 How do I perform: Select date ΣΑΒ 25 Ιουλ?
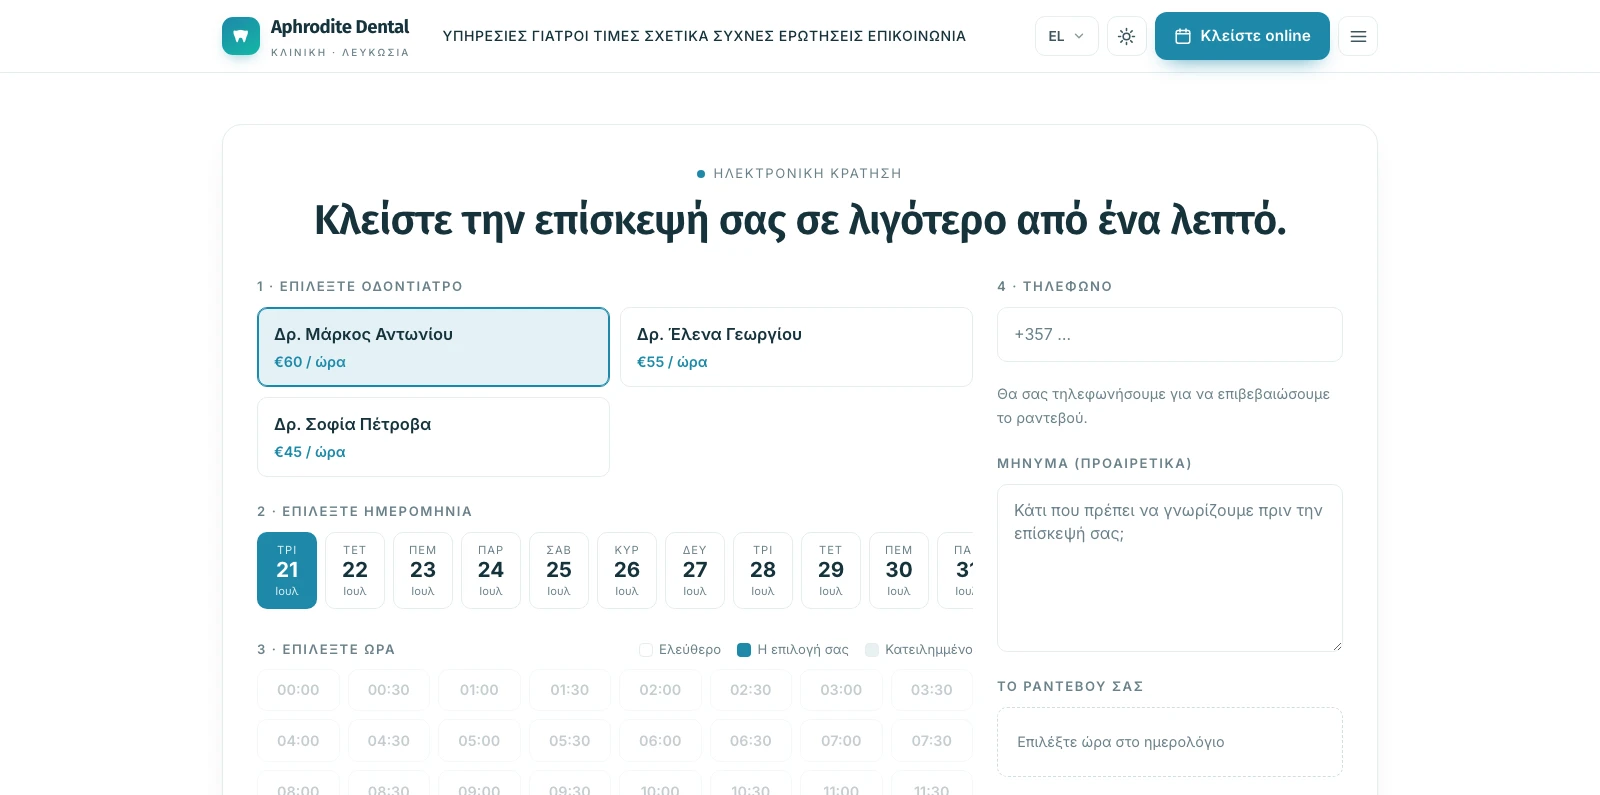559,570
